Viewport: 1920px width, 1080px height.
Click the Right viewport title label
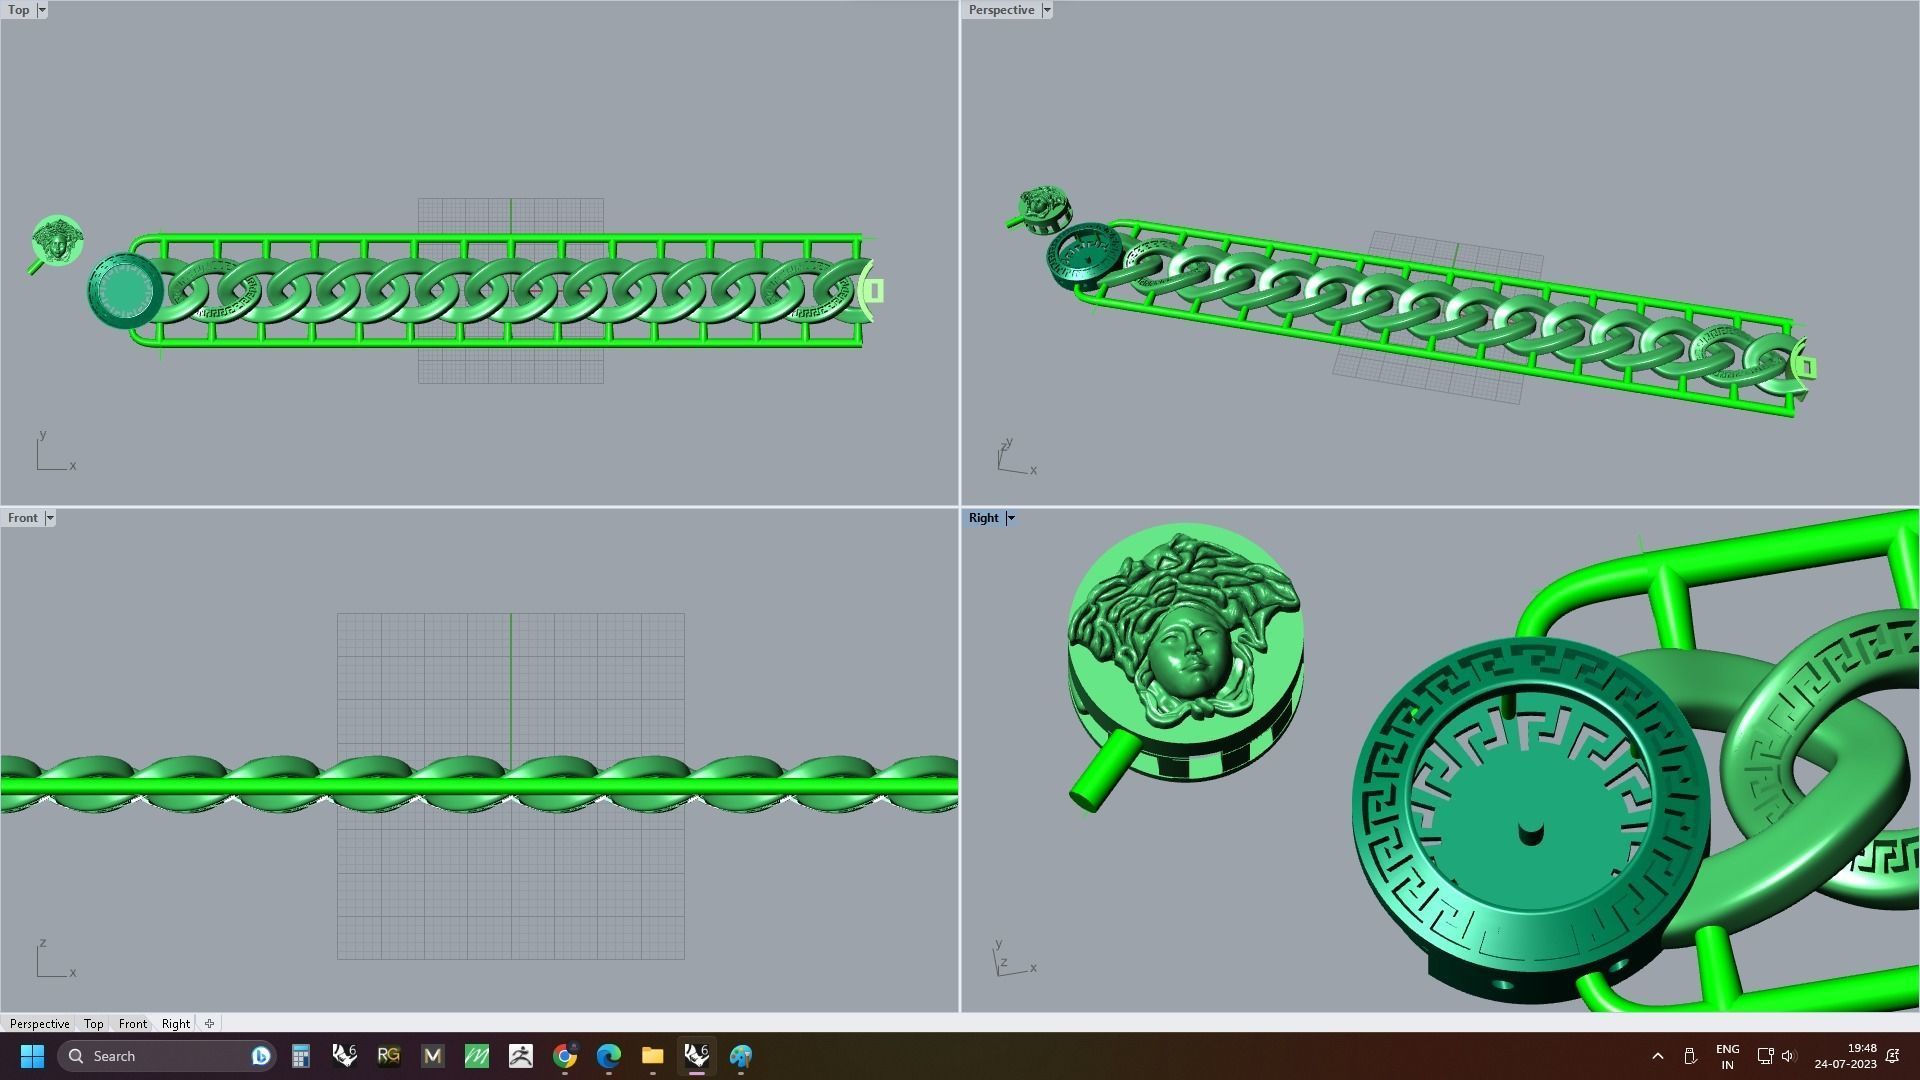[983, 518]
